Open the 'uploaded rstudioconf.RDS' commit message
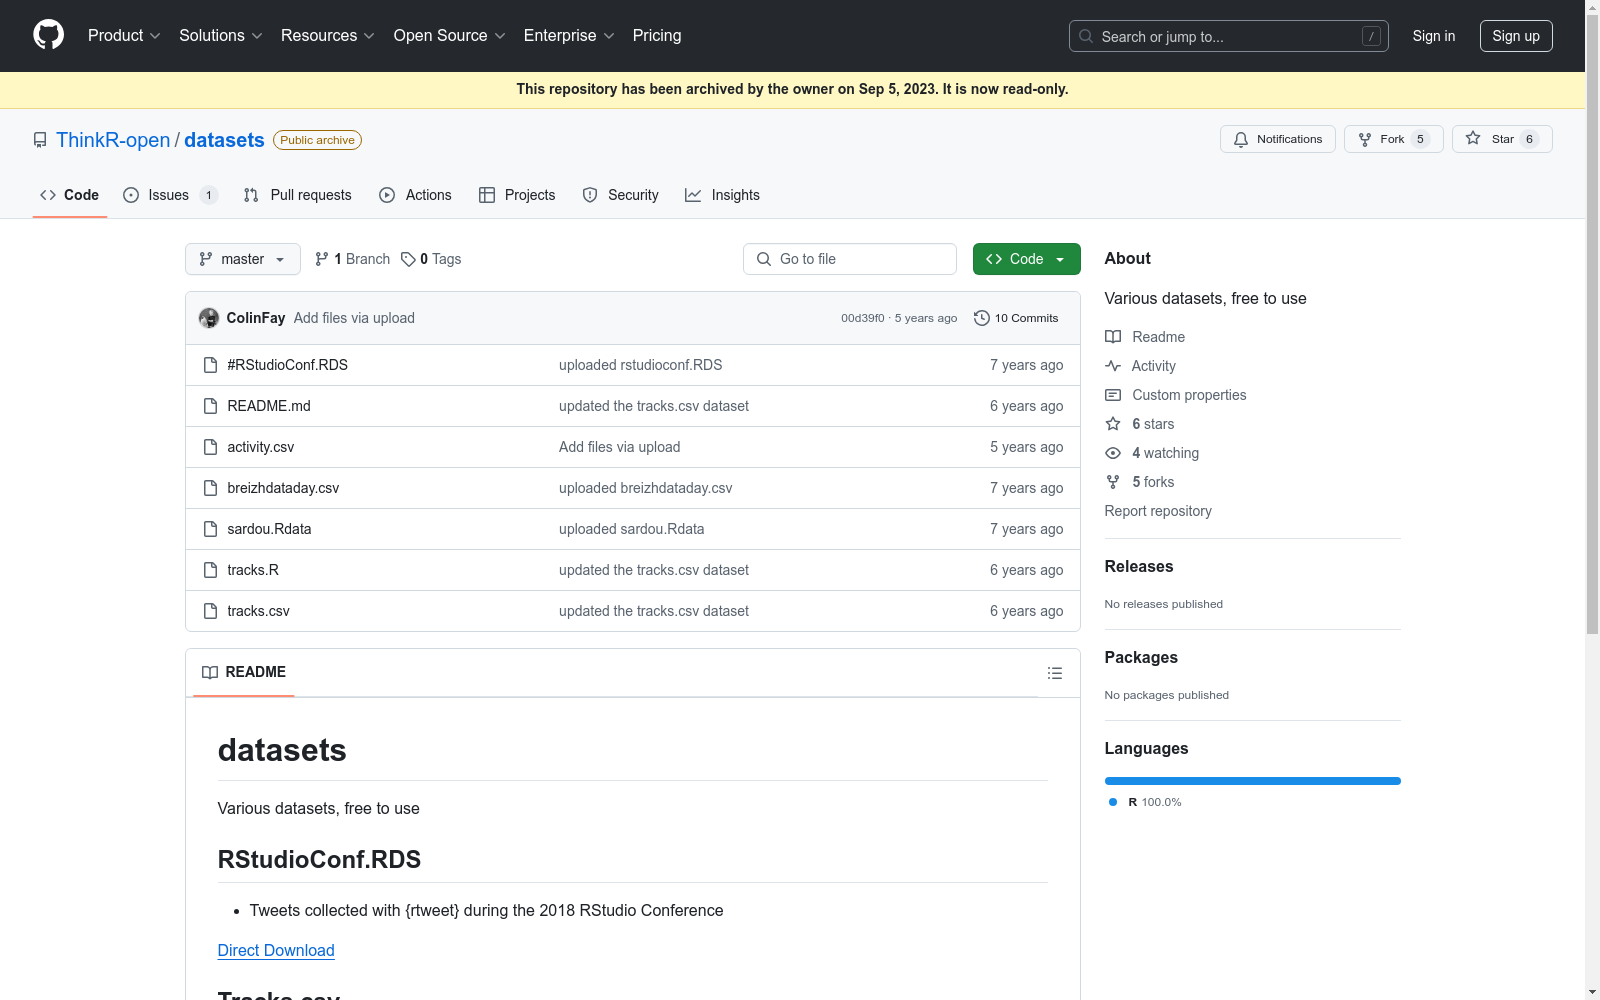This screenshot has height=1000, width=1600. (x=640, y=365)
